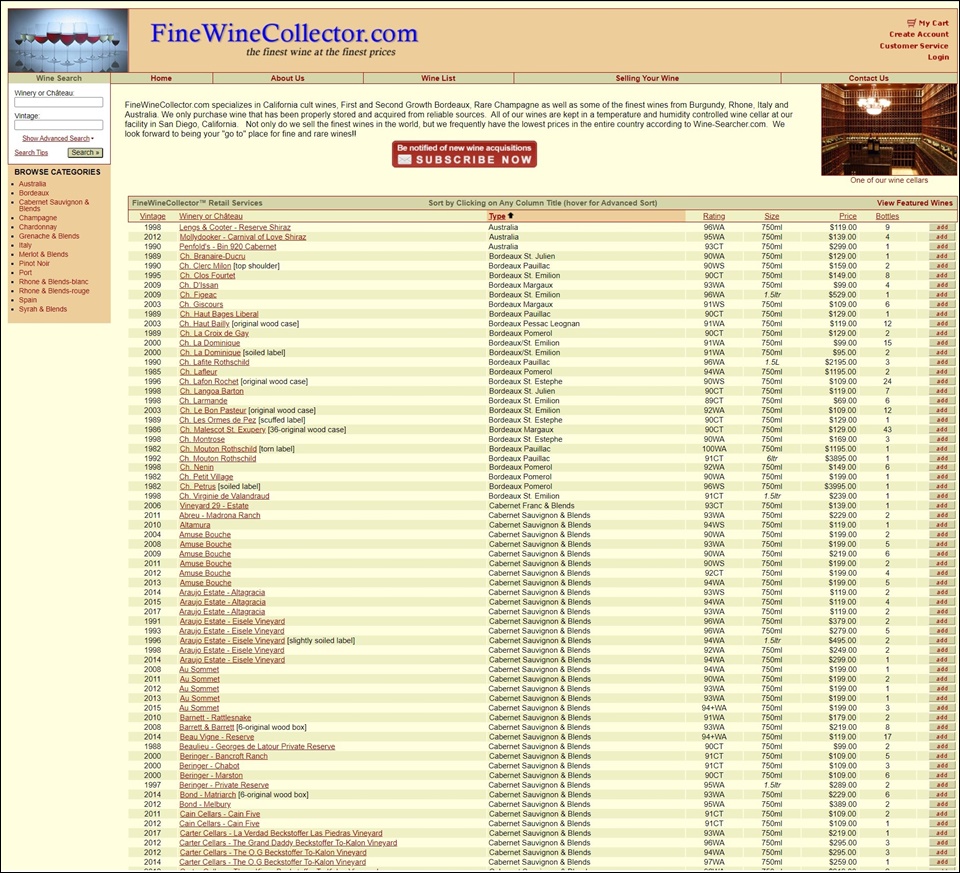This screenshot has height=873, width=960.
Task: Add Penfold's Bin 920 Cabernet to cart
Action: click(x=942, y=247)
